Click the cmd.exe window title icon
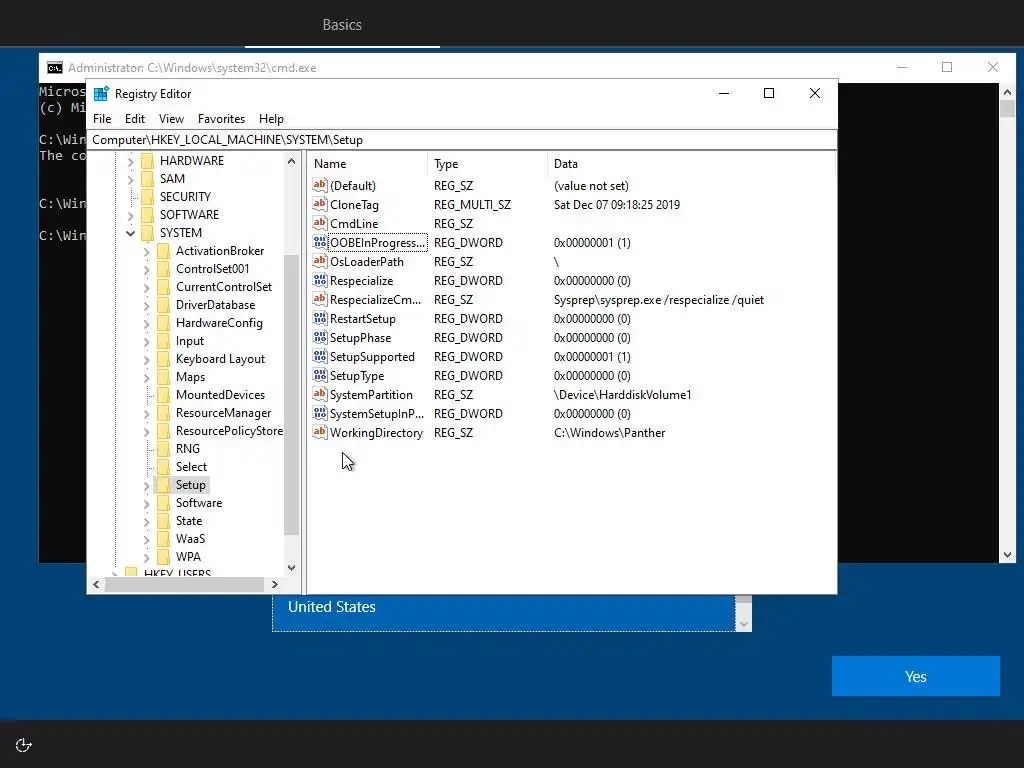Image resolution: width=1024 pixels, height=768 pixels. click(55, 68)
